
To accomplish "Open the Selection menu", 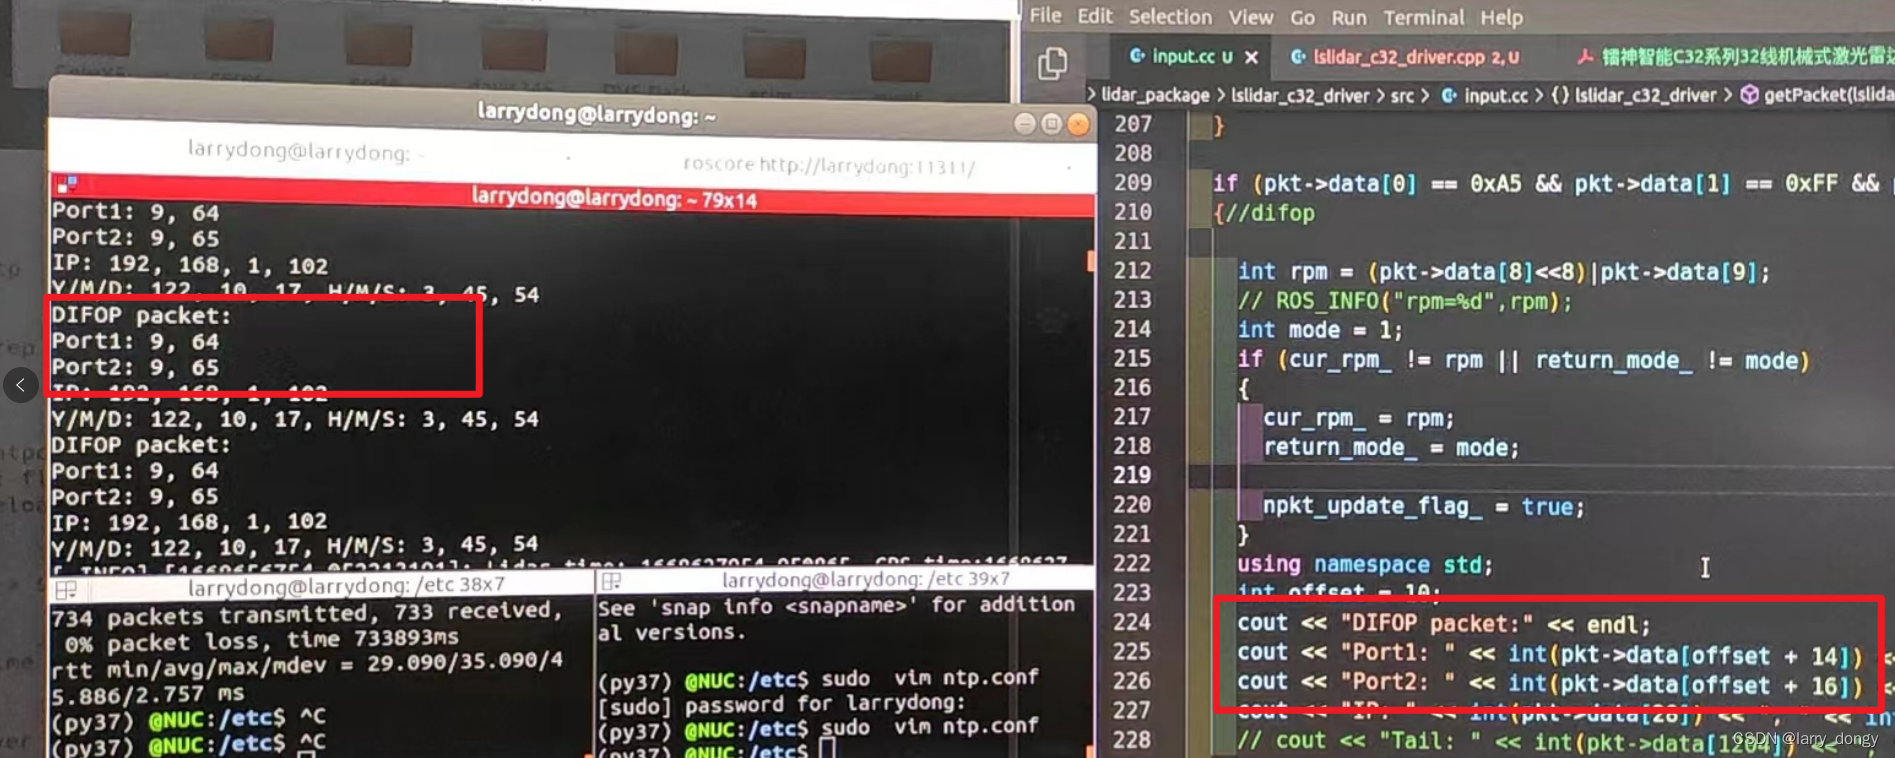I will 1170,17.
